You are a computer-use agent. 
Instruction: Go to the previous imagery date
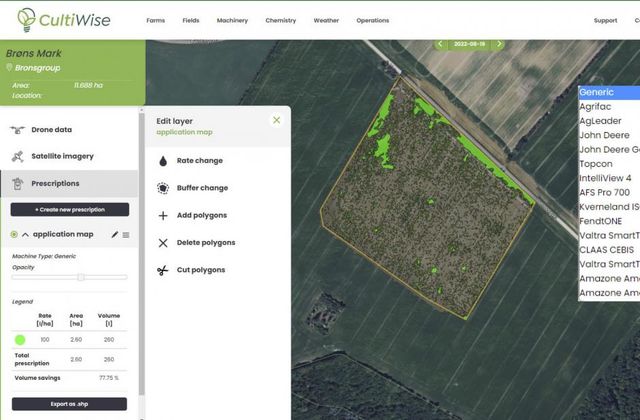439,44
